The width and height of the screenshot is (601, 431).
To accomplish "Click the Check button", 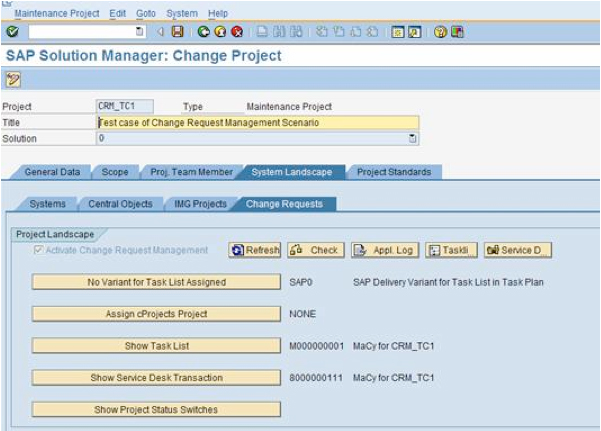I will tap(316, 250).
